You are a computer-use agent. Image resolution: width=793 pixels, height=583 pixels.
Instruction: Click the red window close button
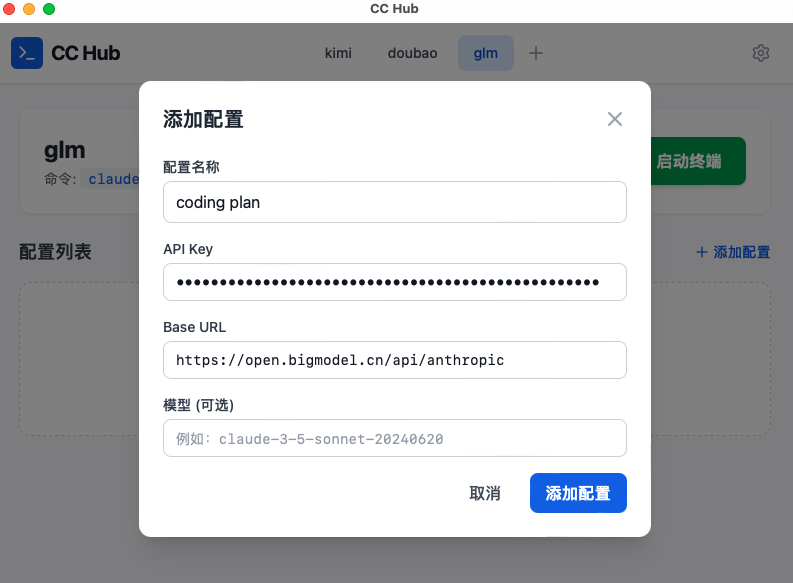tap(9, 9)
